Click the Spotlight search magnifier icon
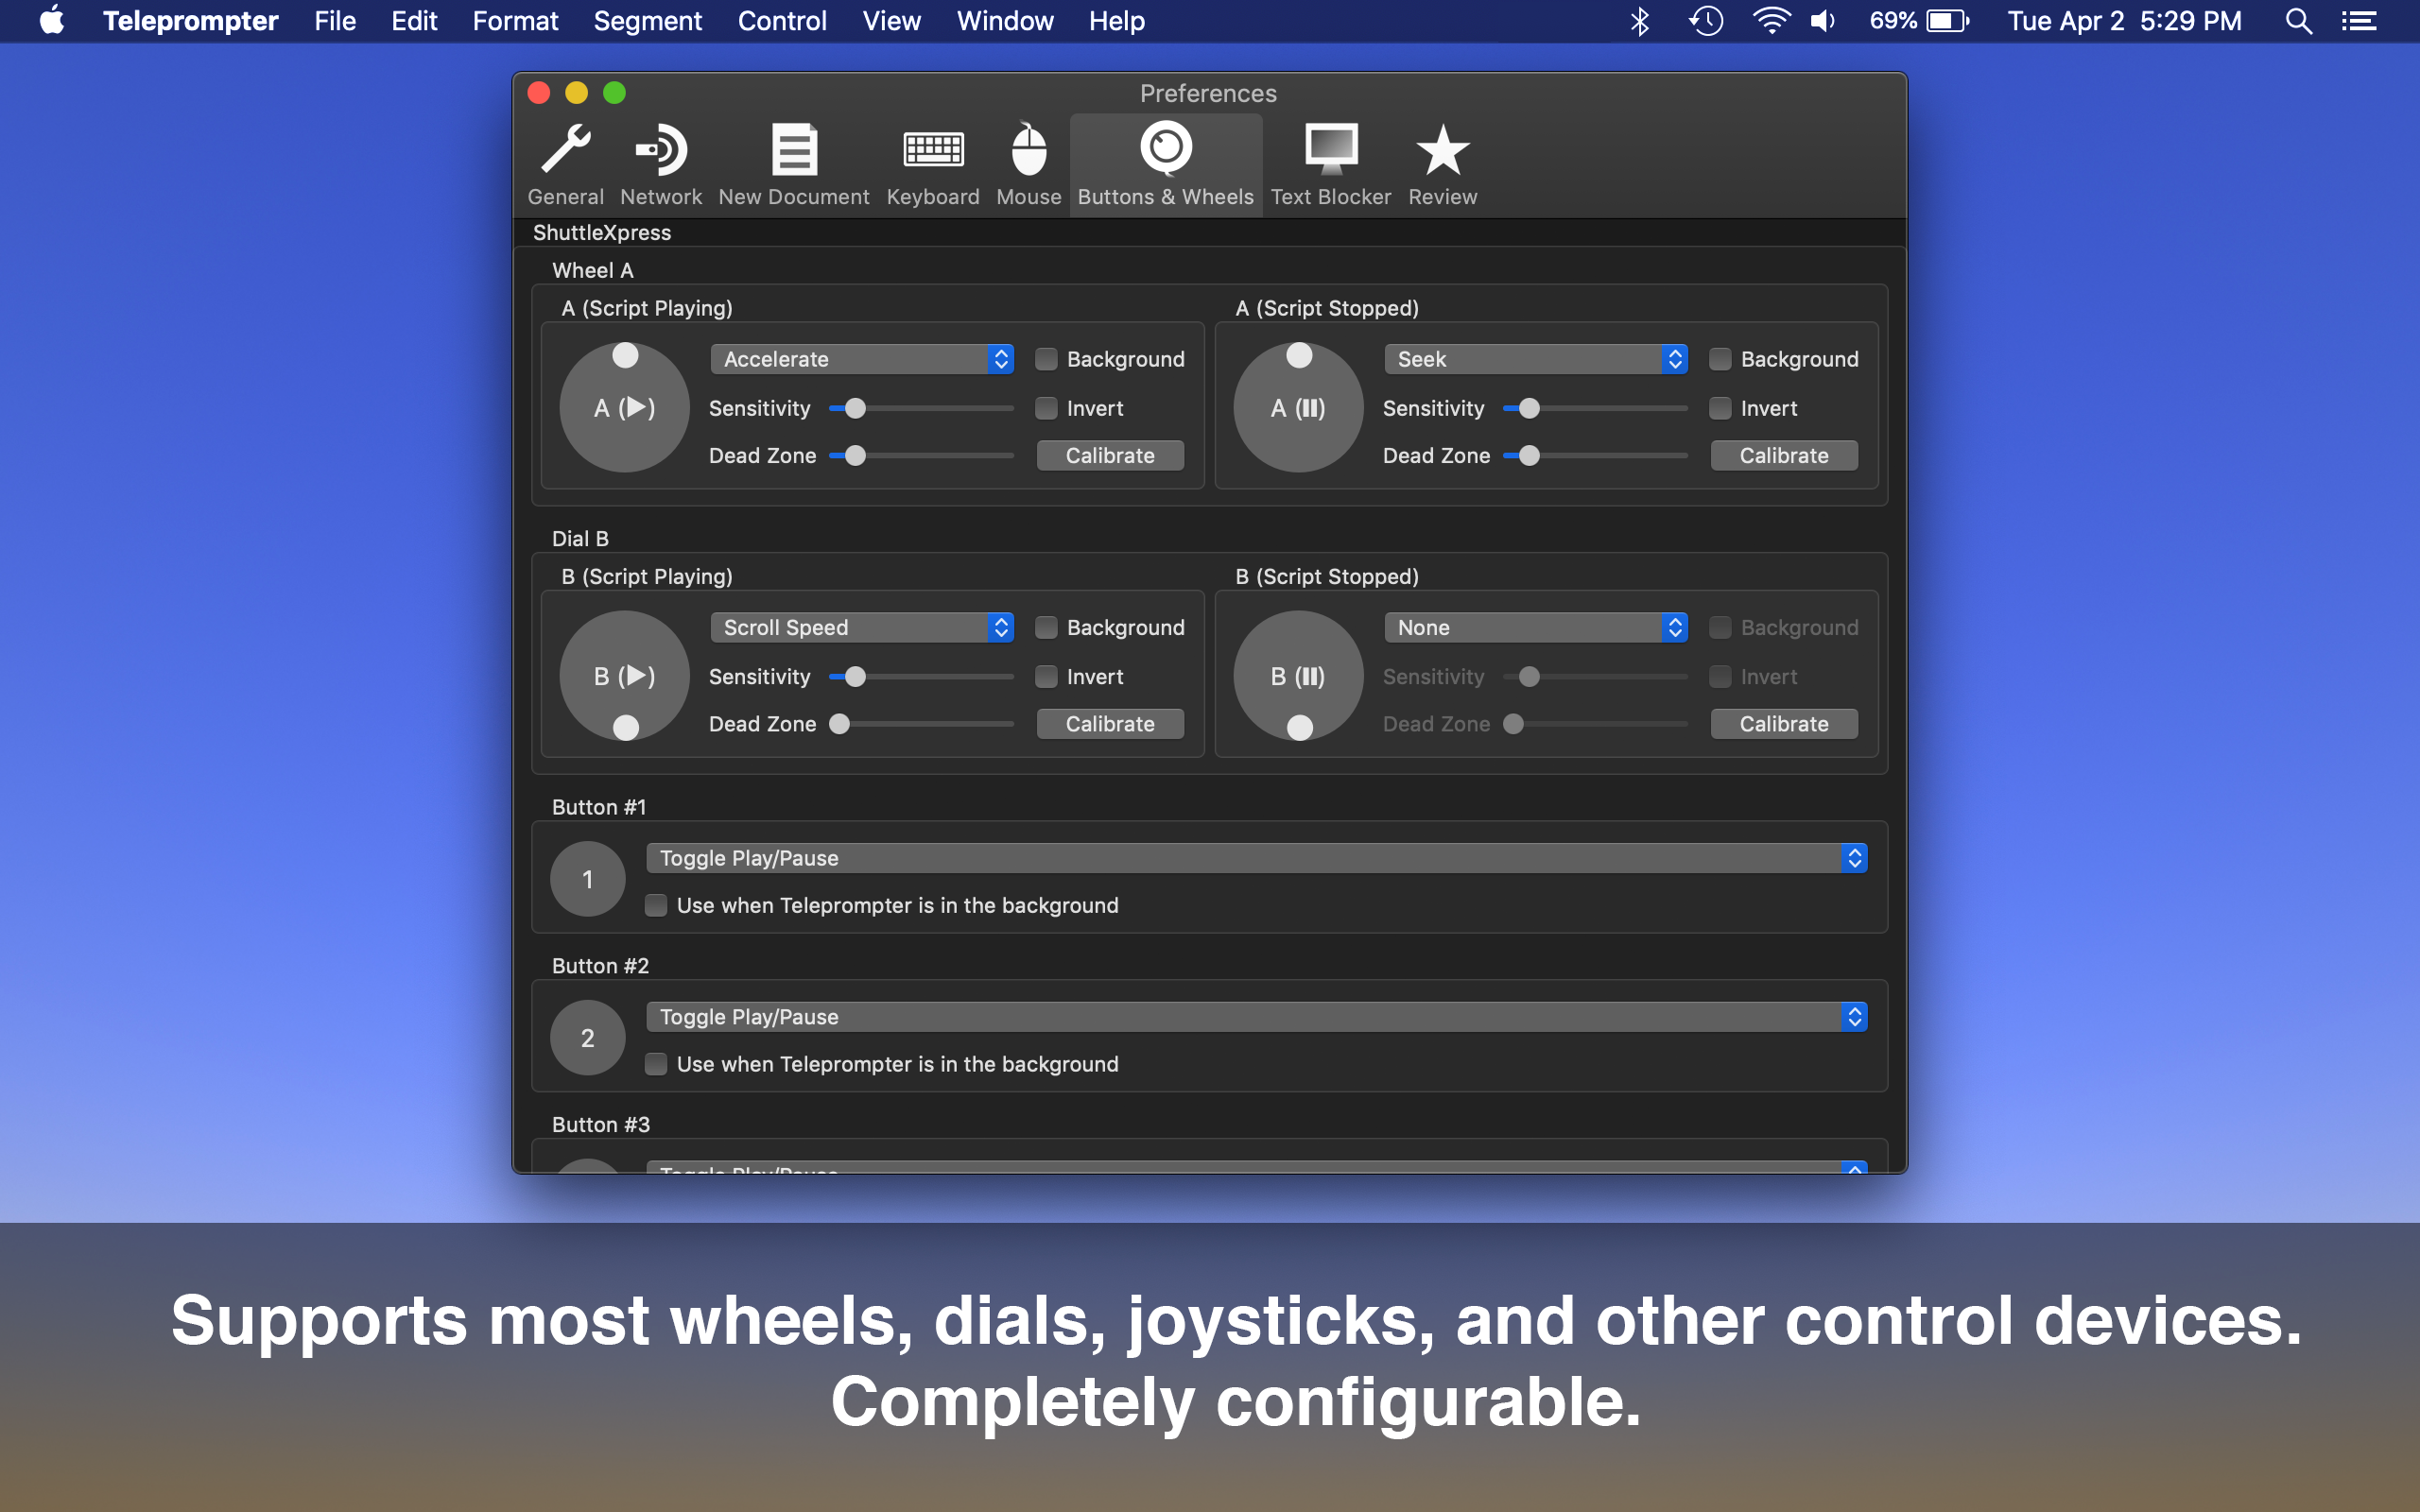Screen dimensions: 2420x1512 (2298, 21)
